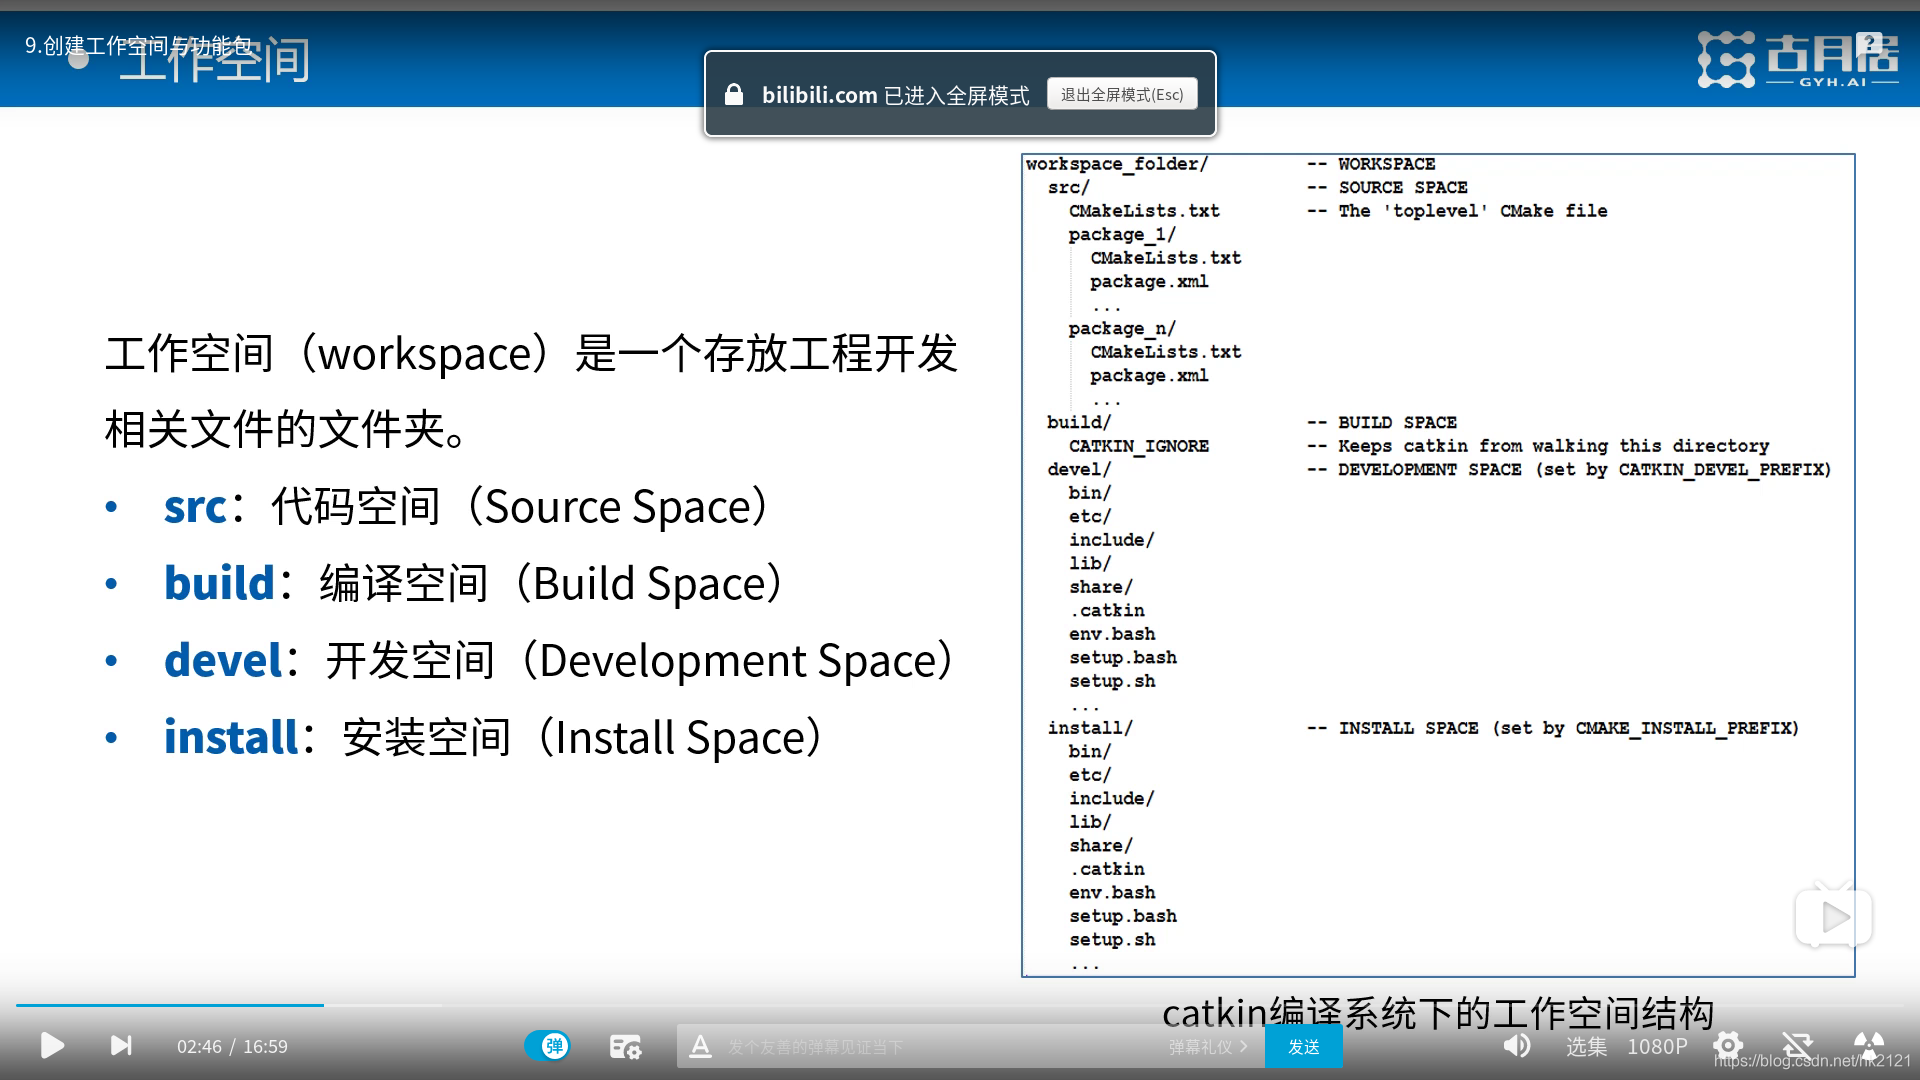Open player settings gear
Screen dimensions: 1920x1080
pyautogui.click(x=1728, y=1046)
